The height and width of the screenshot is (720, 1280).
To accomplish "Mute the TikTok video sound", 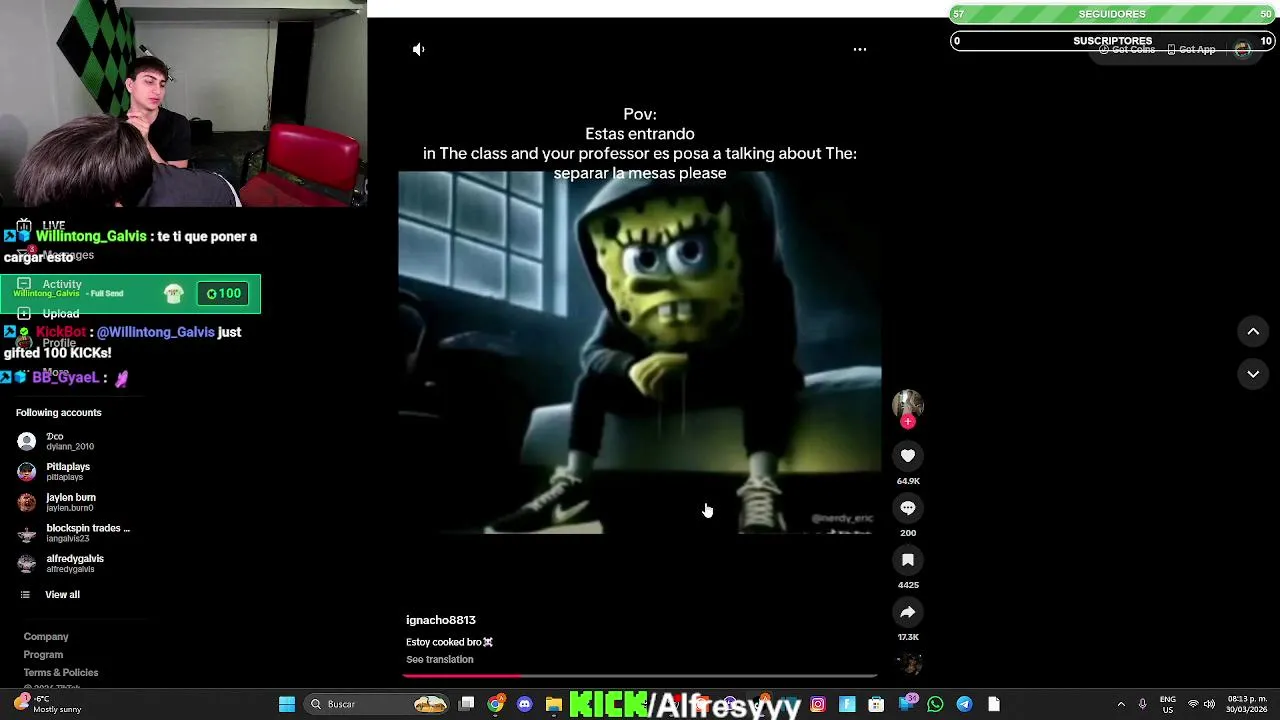I will [419, 49].
